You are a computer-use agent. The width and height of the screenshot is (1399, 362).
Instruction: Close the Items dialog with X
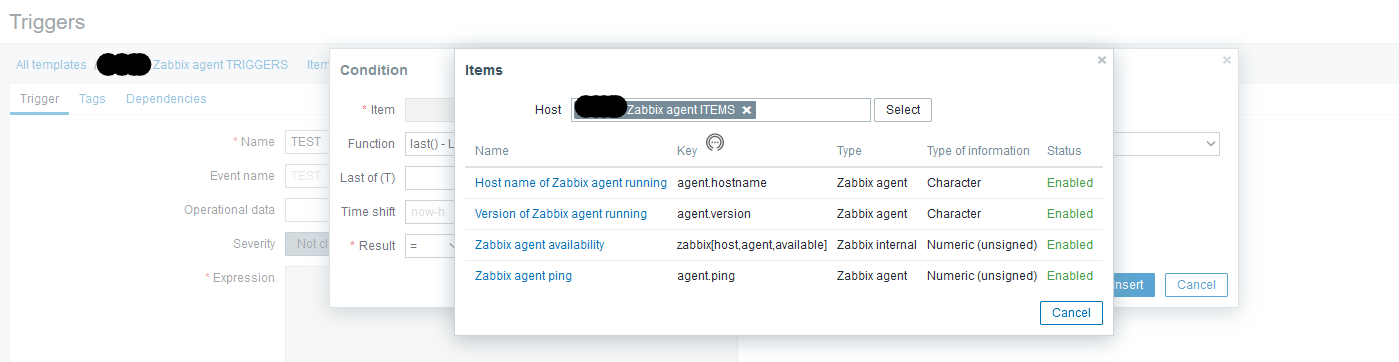pyautogui.click(x=1102, y=60)
